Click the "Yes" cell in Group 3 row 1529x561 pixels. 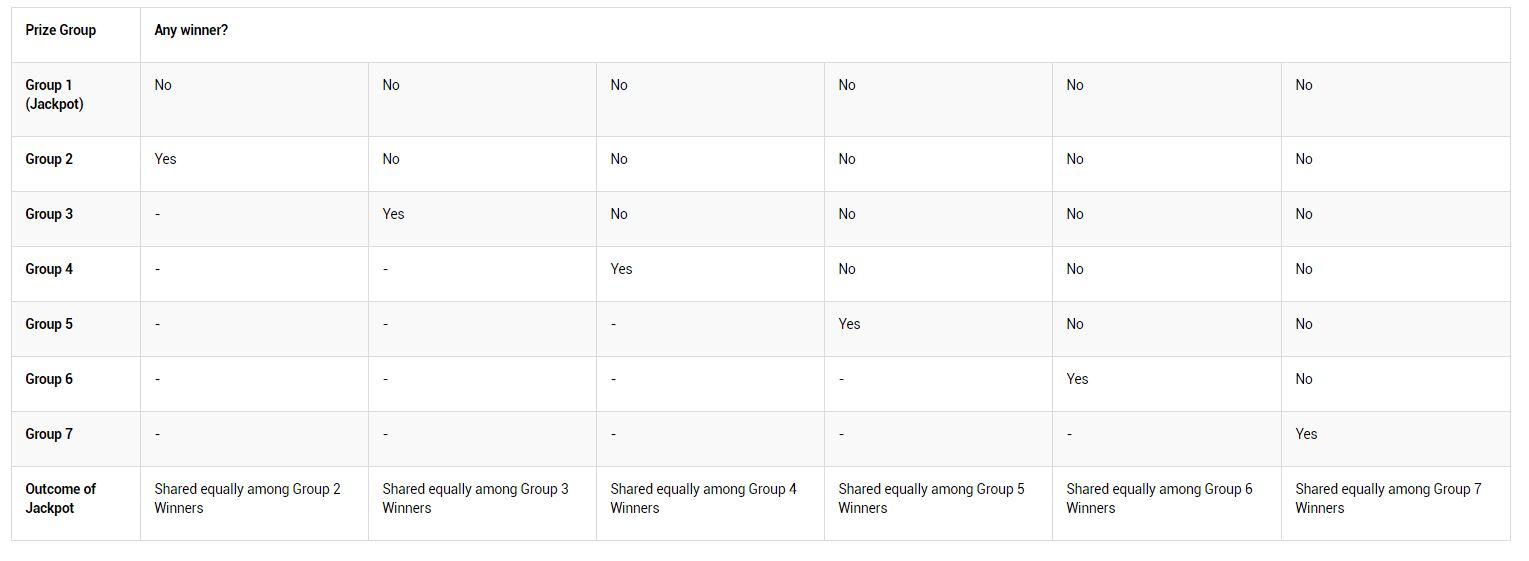pos(393,214)
